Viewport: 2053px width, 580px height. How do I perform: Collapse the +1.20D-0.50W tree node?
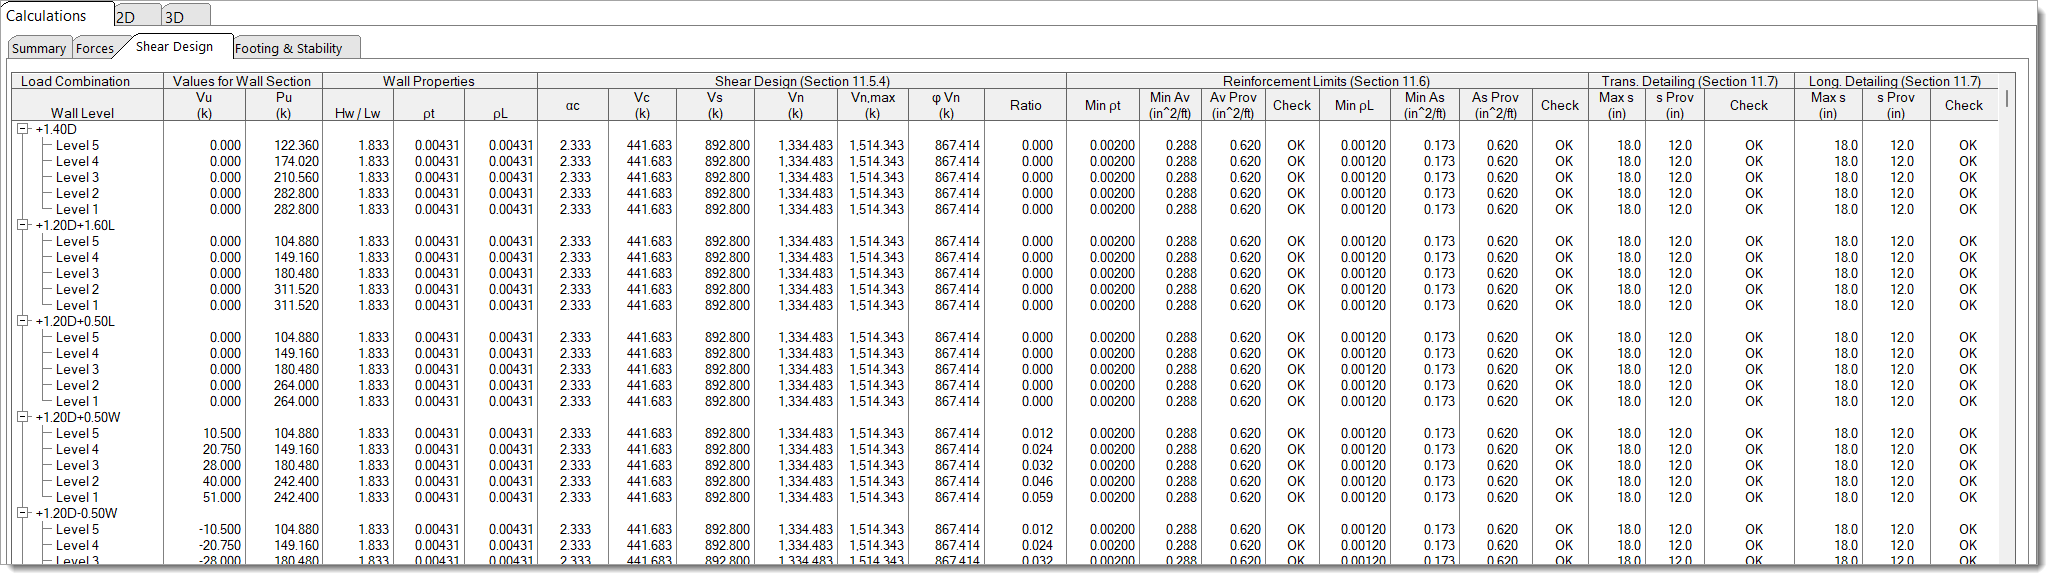[23, 513]
